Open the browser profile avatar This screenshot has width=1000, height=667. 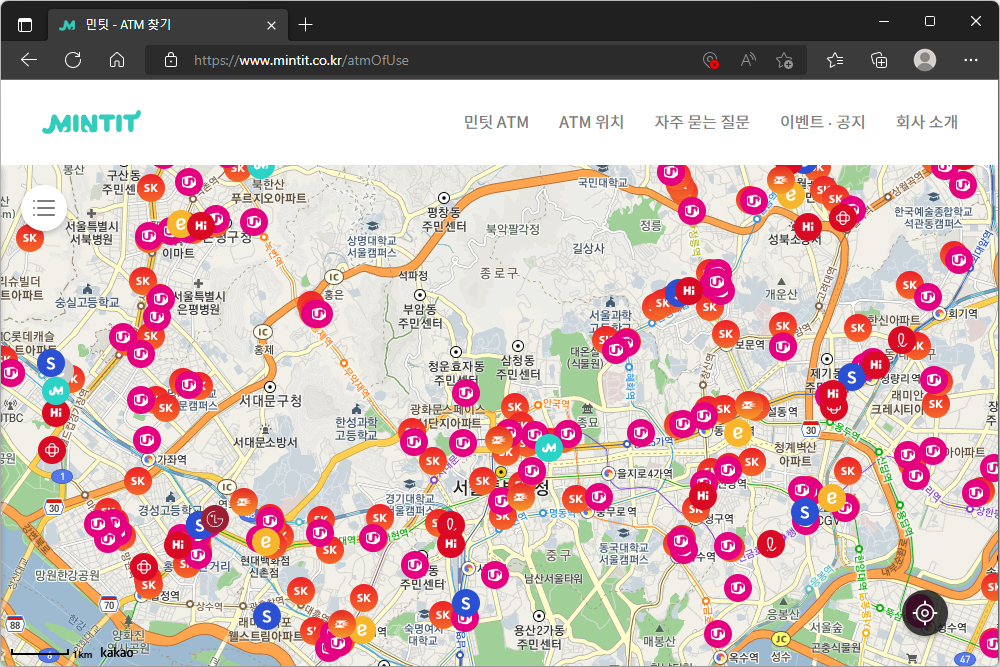(925, 60)
